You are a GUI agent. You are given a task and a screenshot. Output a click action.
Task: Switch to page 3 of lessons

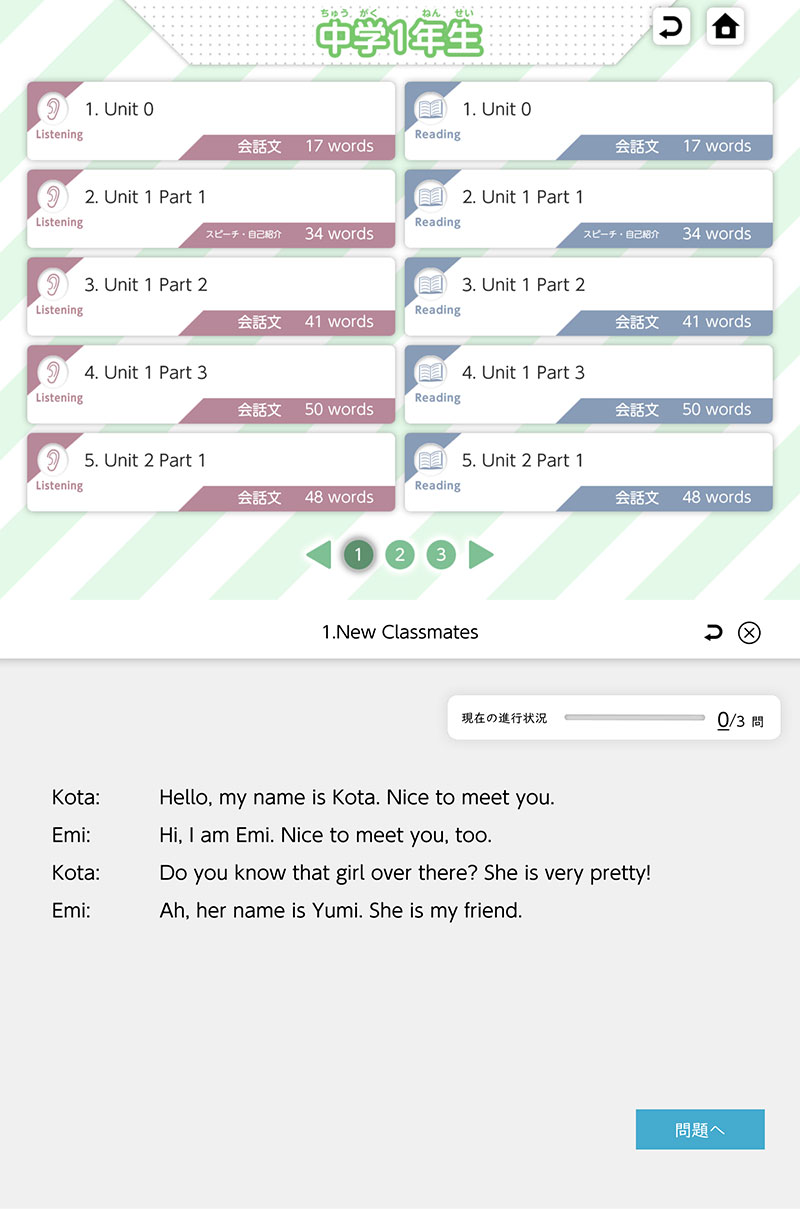tap(440, 555)
